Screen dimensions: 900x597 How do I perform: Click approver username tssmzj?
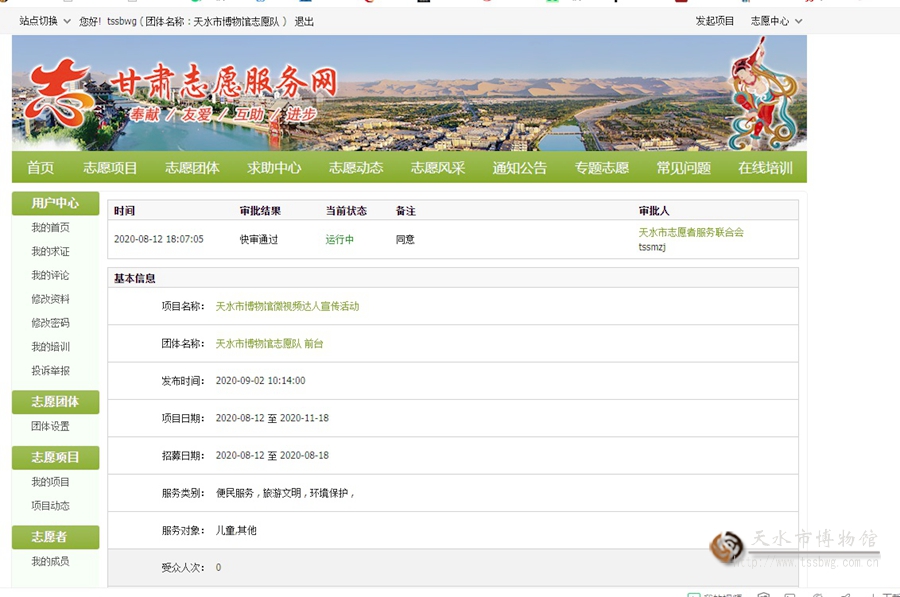click(652, 247)
